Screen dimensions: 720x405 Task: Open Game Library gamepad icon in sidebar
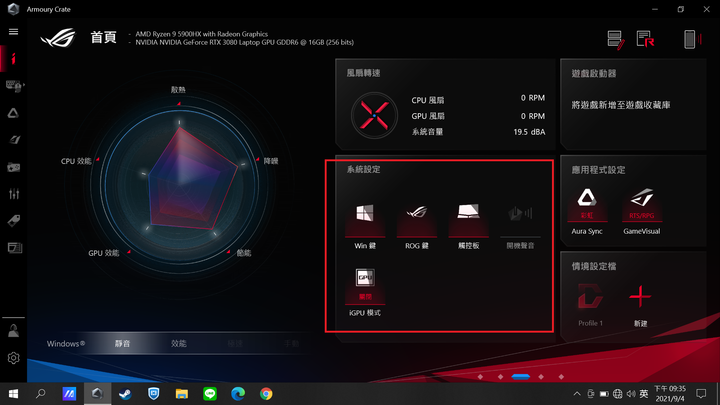click(x=13, y=167)
